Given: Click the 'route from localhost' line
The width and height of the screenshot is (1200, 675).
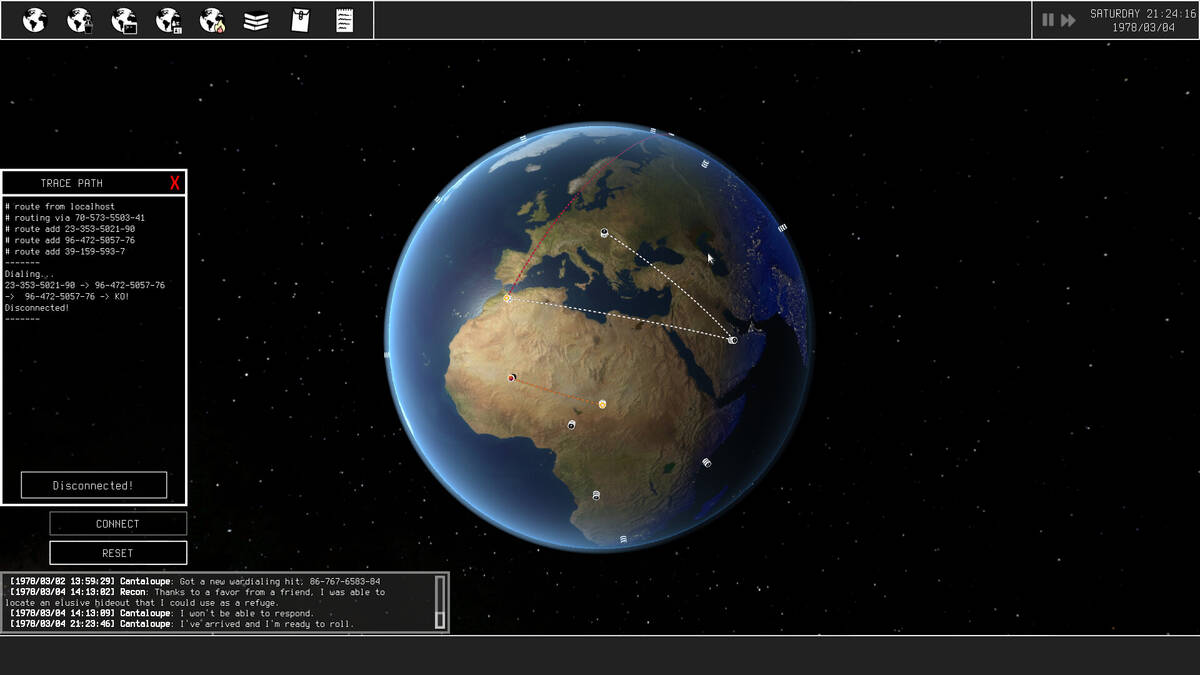Looking at the screenshot, I should point(60,207).
